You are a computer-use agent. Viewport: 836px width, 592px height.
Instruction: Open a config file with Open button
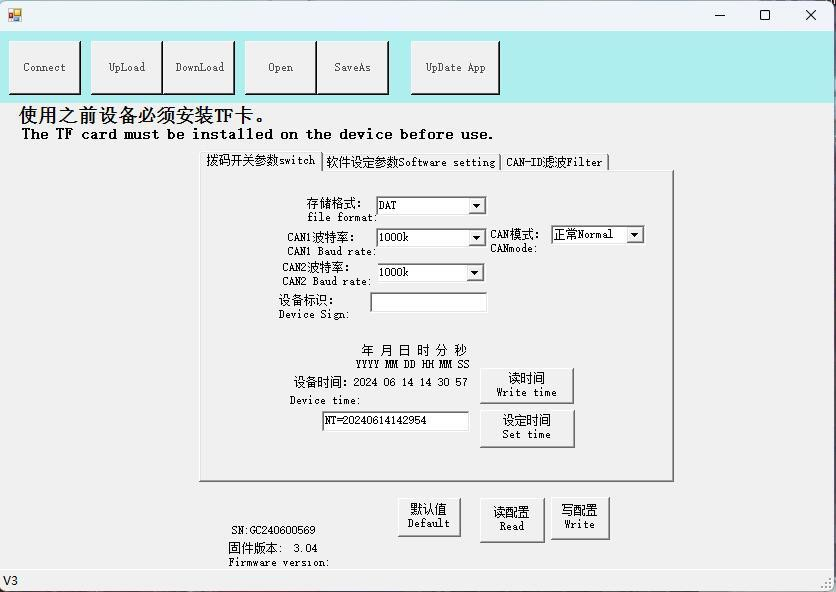point(281,68)
